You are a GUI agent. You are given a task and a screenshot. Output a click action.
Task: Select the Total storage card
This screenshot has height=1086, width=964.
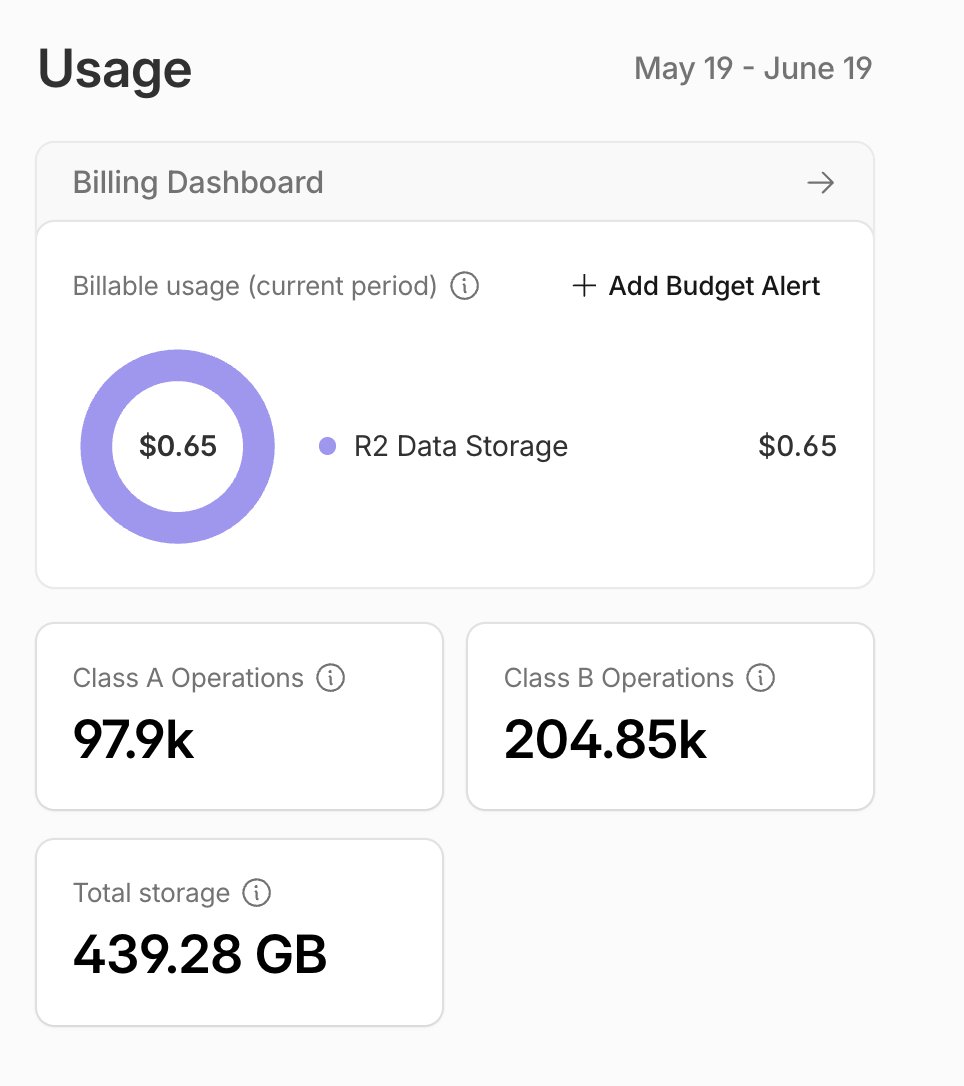[x=240, y=932]
